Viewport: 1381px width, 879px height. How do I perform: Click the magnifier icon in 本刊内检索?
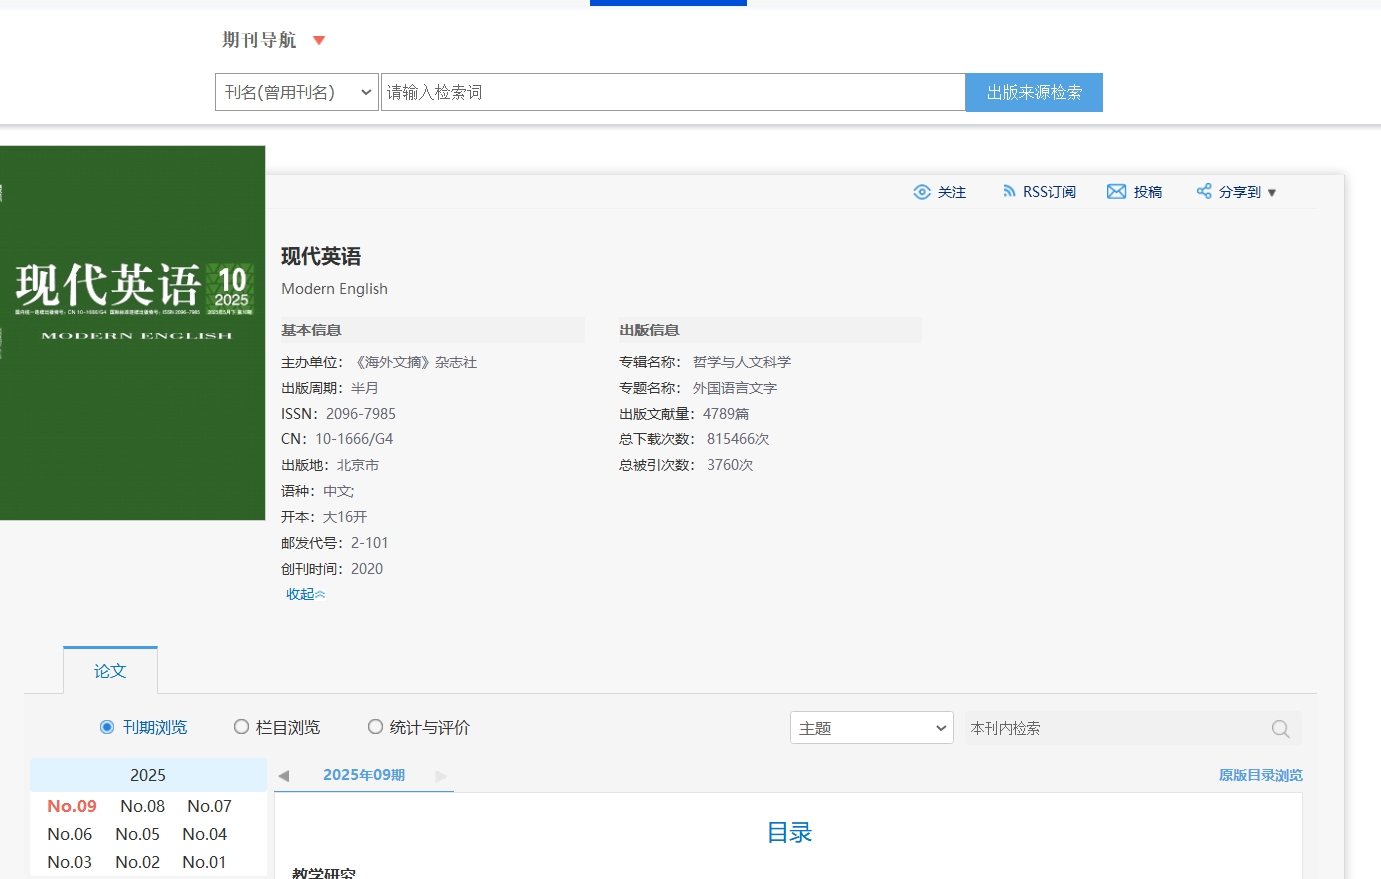(x=1280, y=729)
